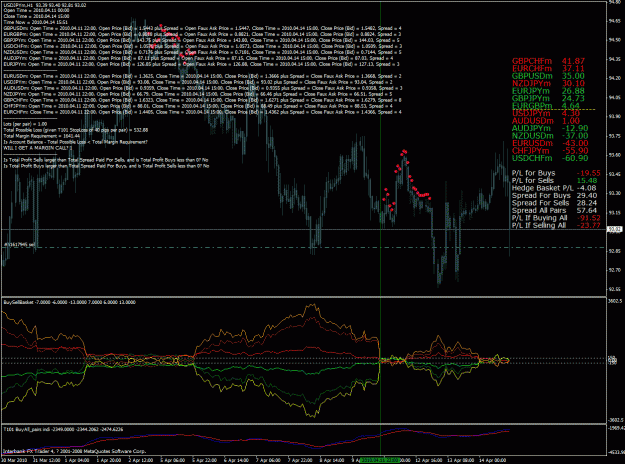Click the Spread All Pairs line
625x464 pixels.
[x=554, y=210]
